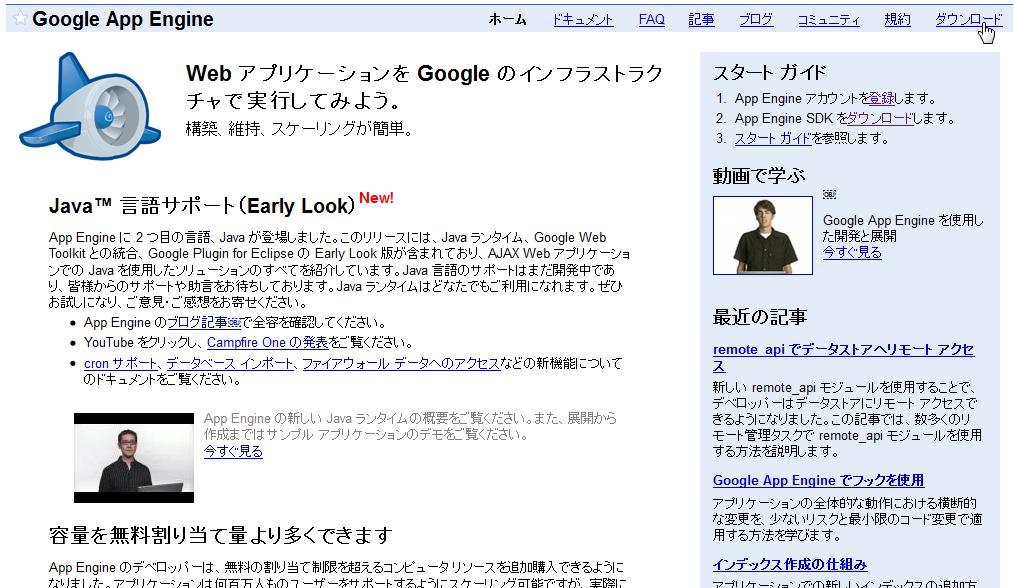Open the コミュニティ navigation link
Screen dimensions: 1015x588
pyautogui.click(x=829, y=19)
